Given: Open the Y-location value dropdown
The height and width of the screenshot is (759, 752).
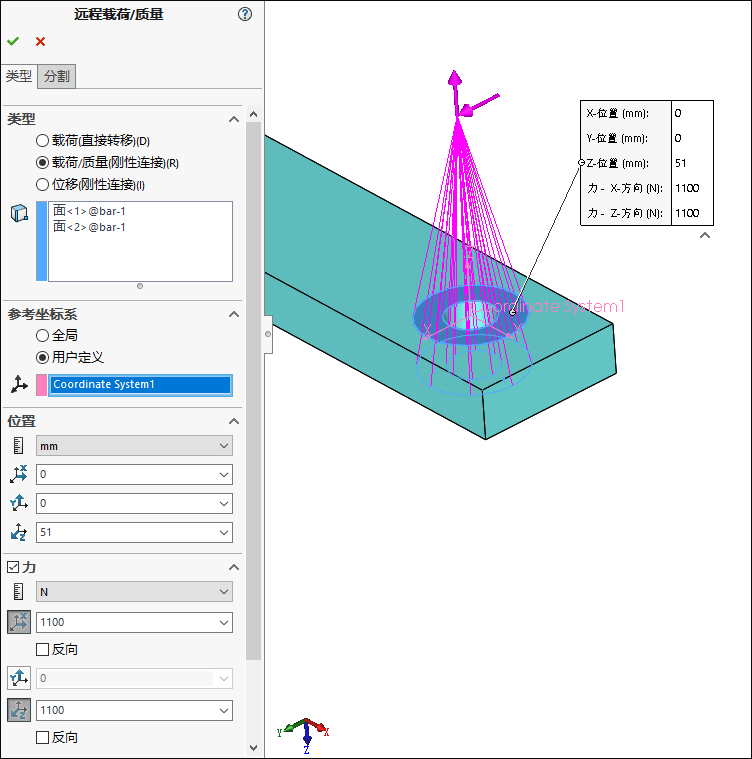Looking at the screenshot, I should tap(224, 504).
